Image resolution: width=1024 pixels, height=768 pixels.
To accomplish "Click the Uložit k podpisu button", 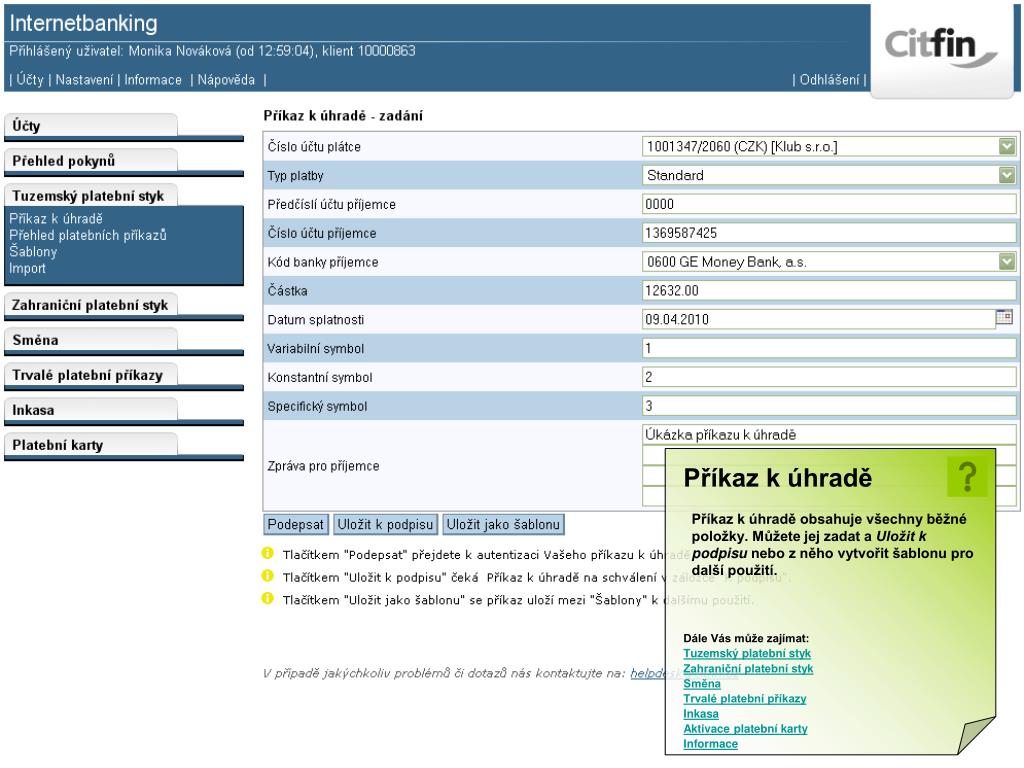I will tap(385, 524).
